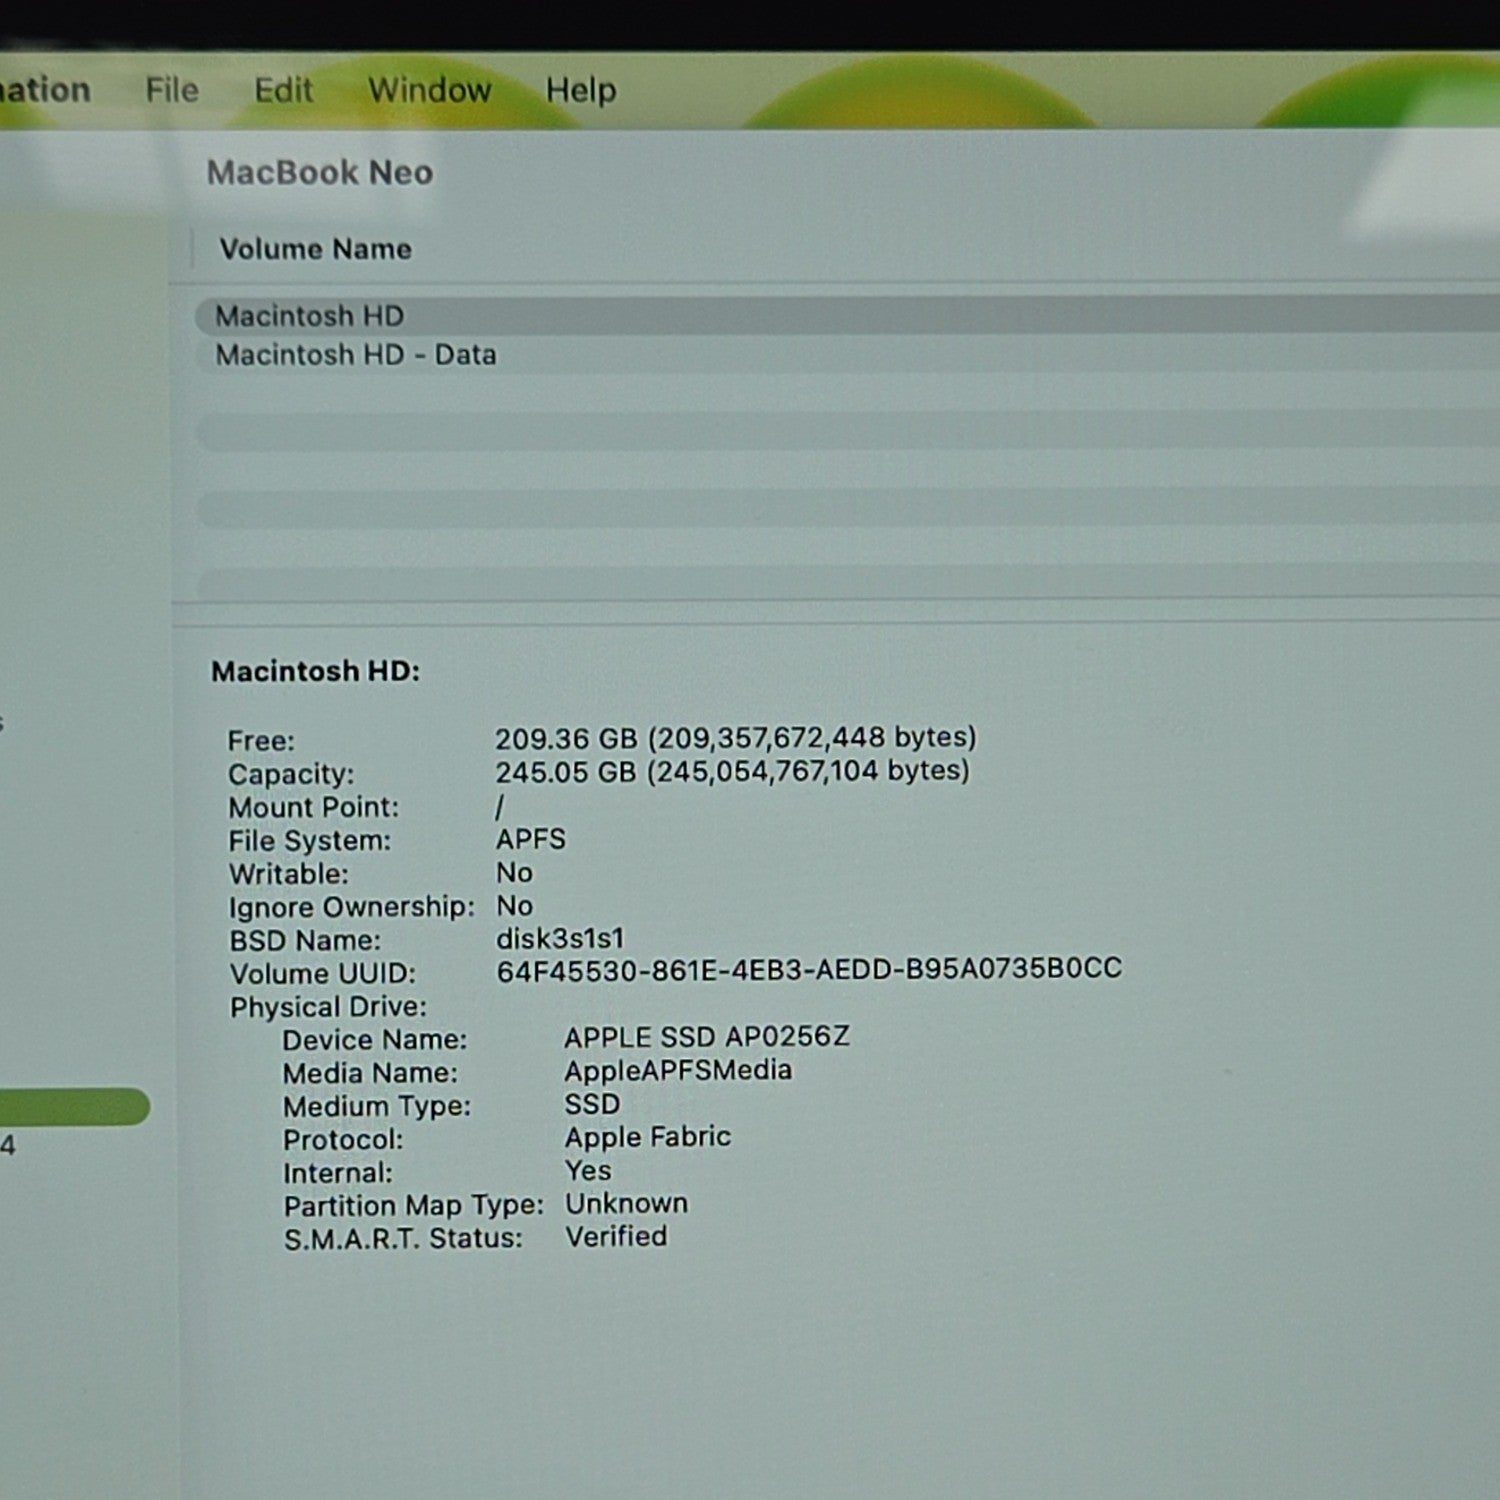Click the Volume UUID value 64F45530-861E-4EB3

point(809,969)
